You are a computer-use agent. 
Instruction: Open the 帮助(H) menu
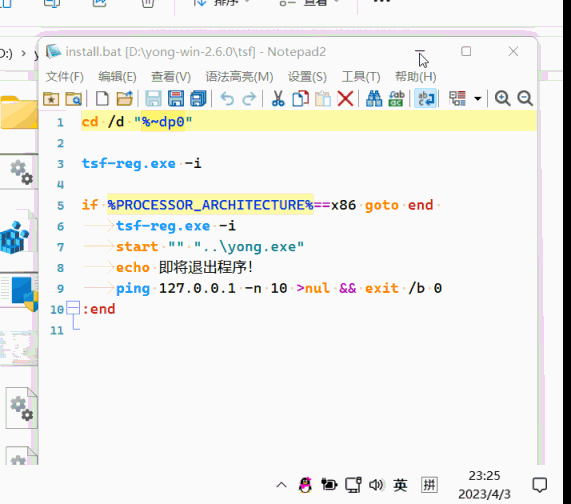[x=416, y=77]
